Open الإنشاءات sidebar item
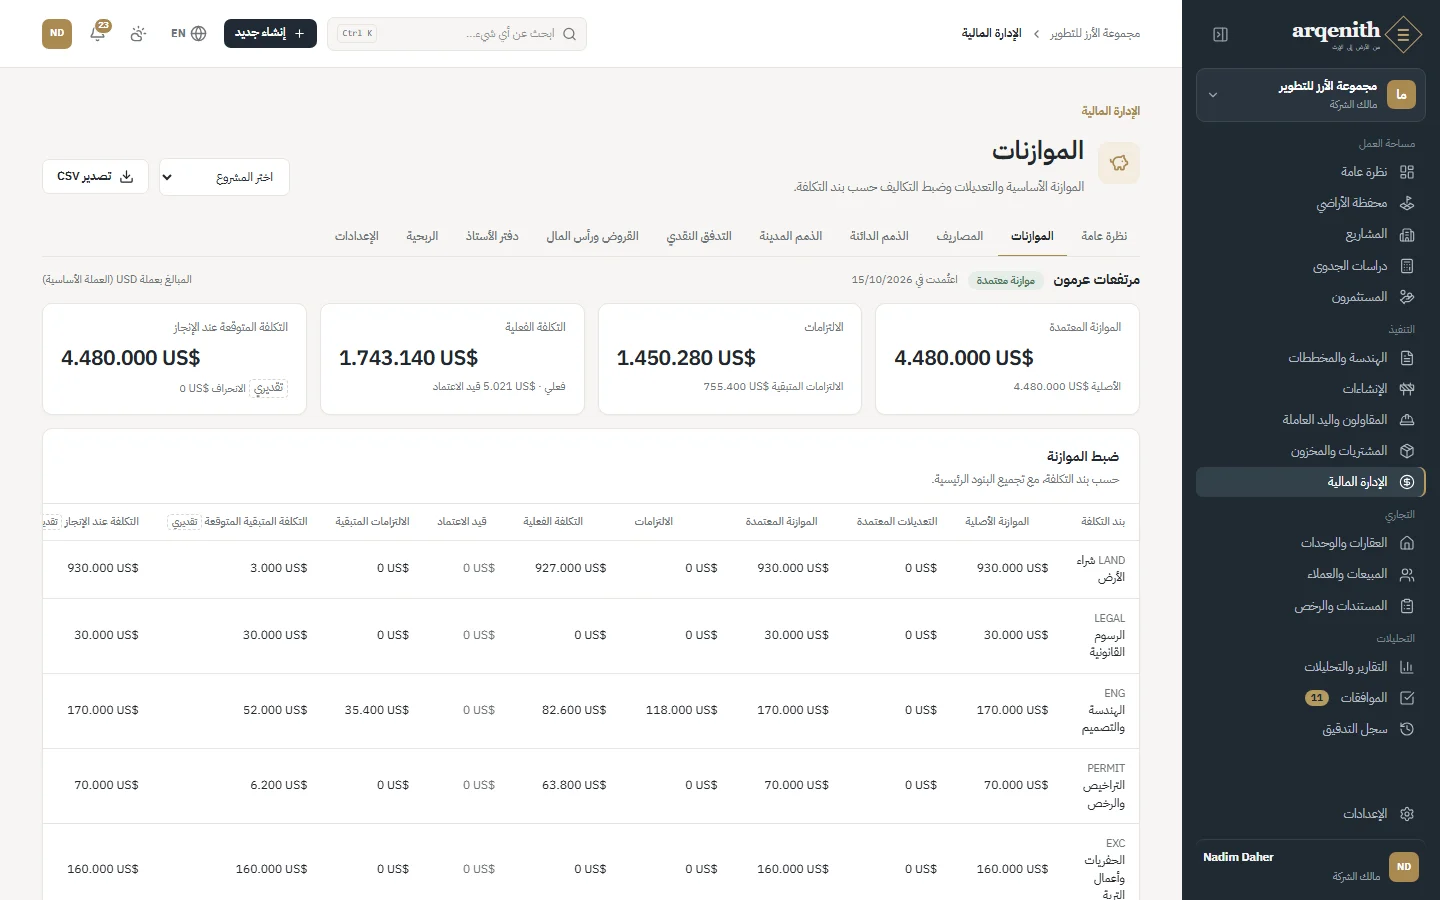Image resolution: width=1440 pixels, height=900 pixels. pos(1310,389)
